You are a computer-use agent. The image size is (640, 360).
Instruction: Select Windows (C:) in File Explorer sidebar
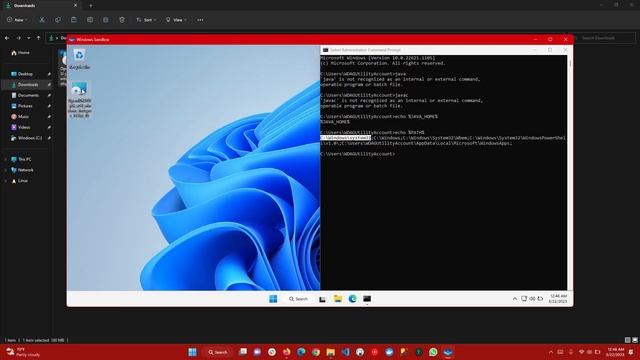[x=27, y=138]
